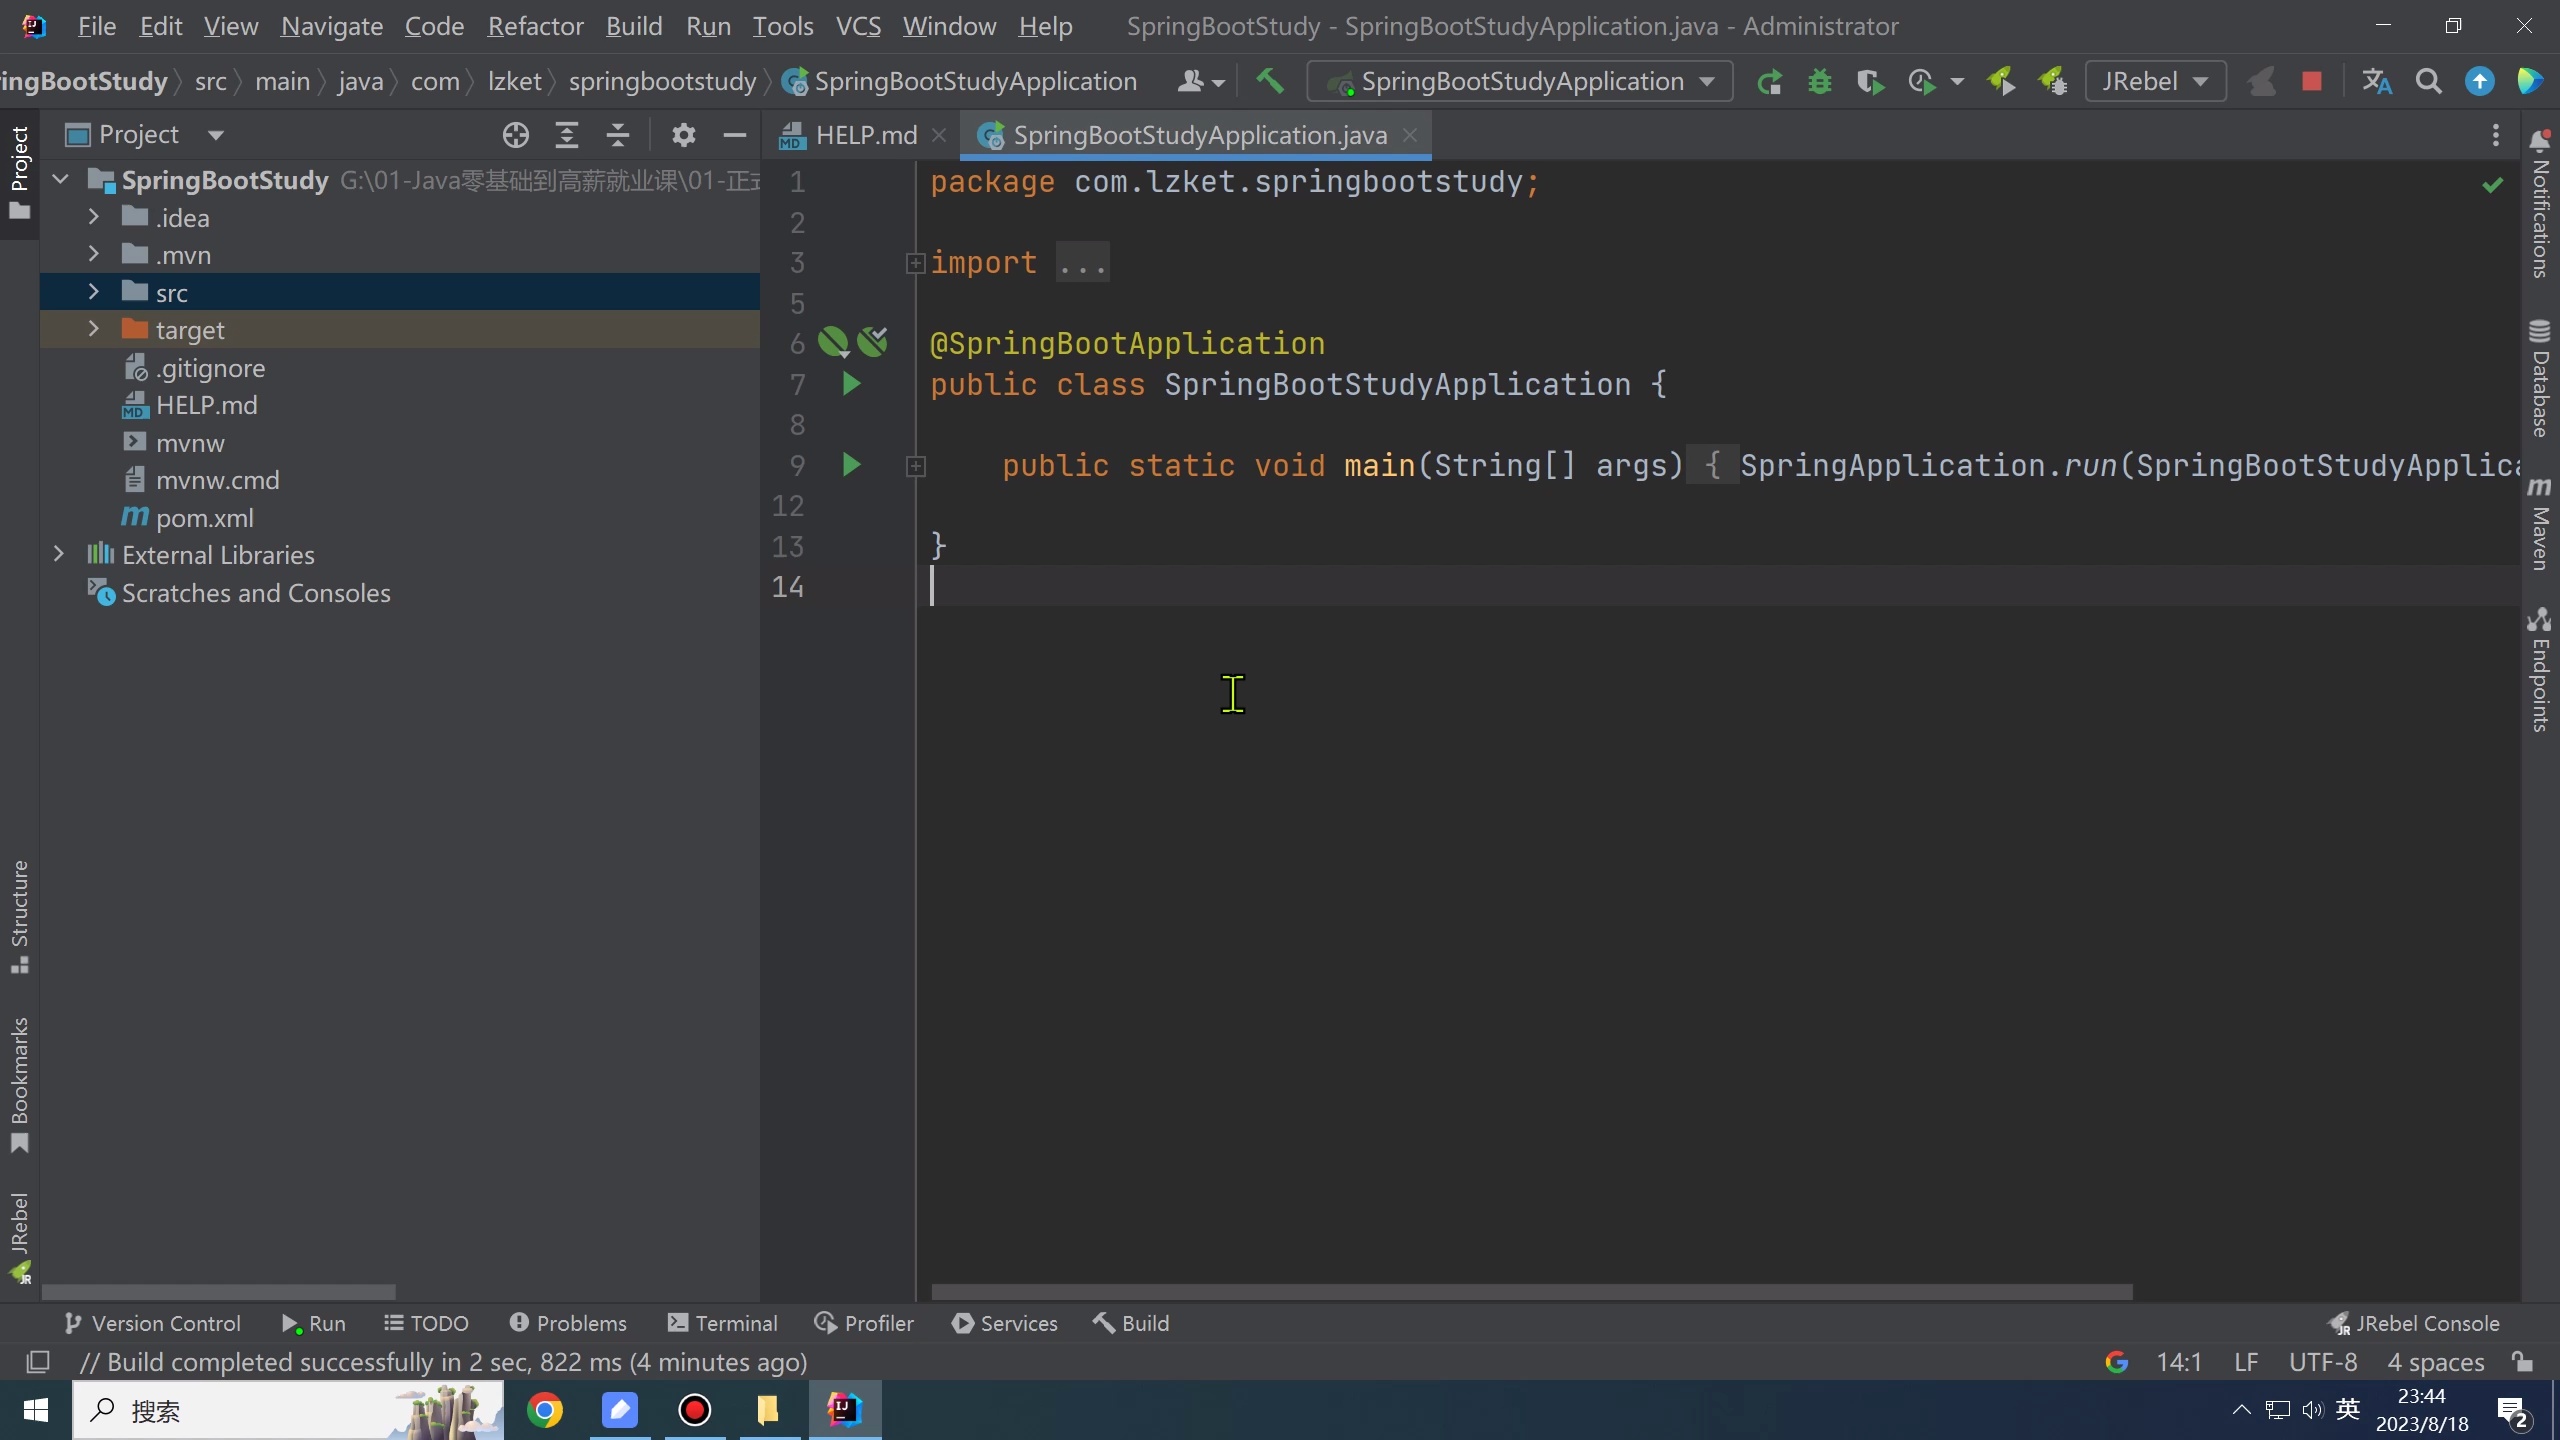The height and width of the screenshot is (1440, 2560).
Task: Open Project panel settings gear
Action: point(683,135)
